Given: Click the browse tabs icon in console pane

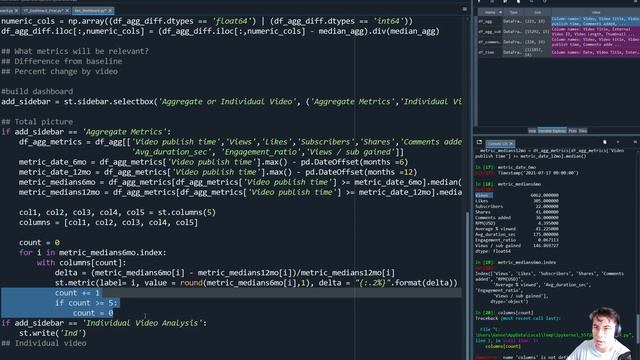Looking at the screenshot, I should pos(479,142).
